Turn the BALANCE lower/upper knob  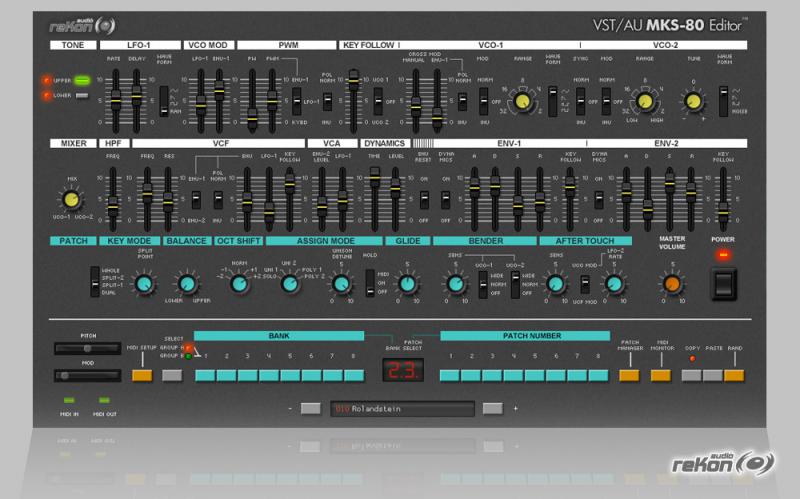[x=187, y=284]
